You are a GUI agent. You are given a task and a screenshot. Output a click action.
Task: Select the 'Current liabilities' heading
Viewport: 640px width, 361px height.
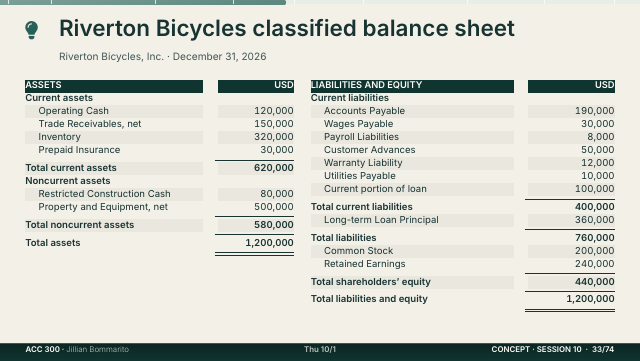coord(350,98)
